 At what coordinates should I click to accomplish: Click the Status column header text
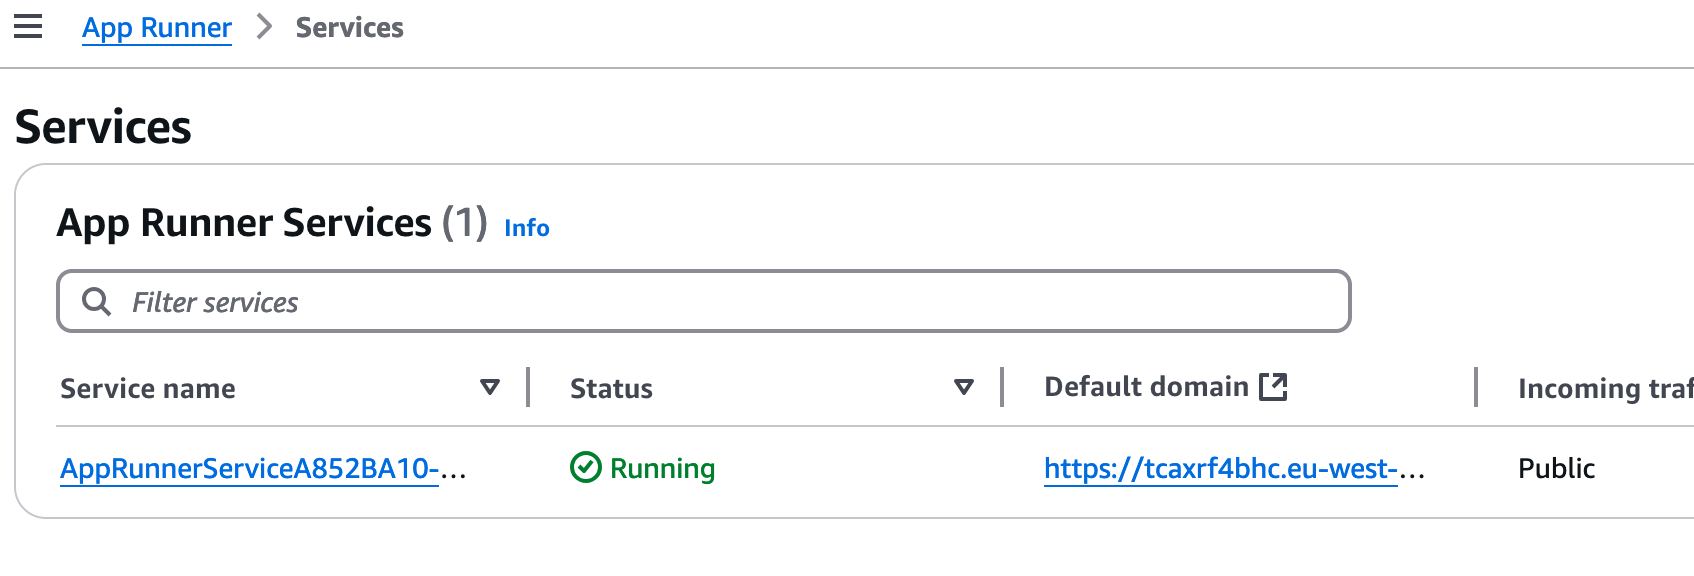(x=611, y=388)
